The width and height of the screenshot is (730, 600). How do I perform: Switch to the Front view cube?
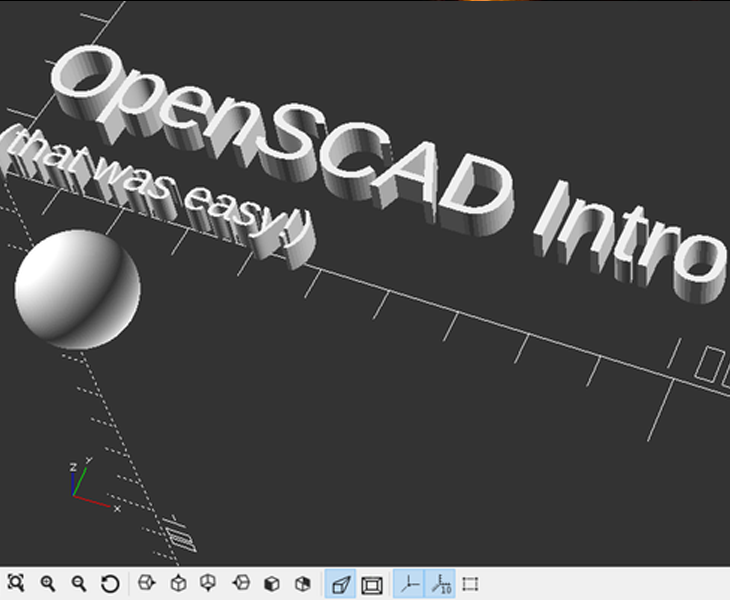(272, 583)
